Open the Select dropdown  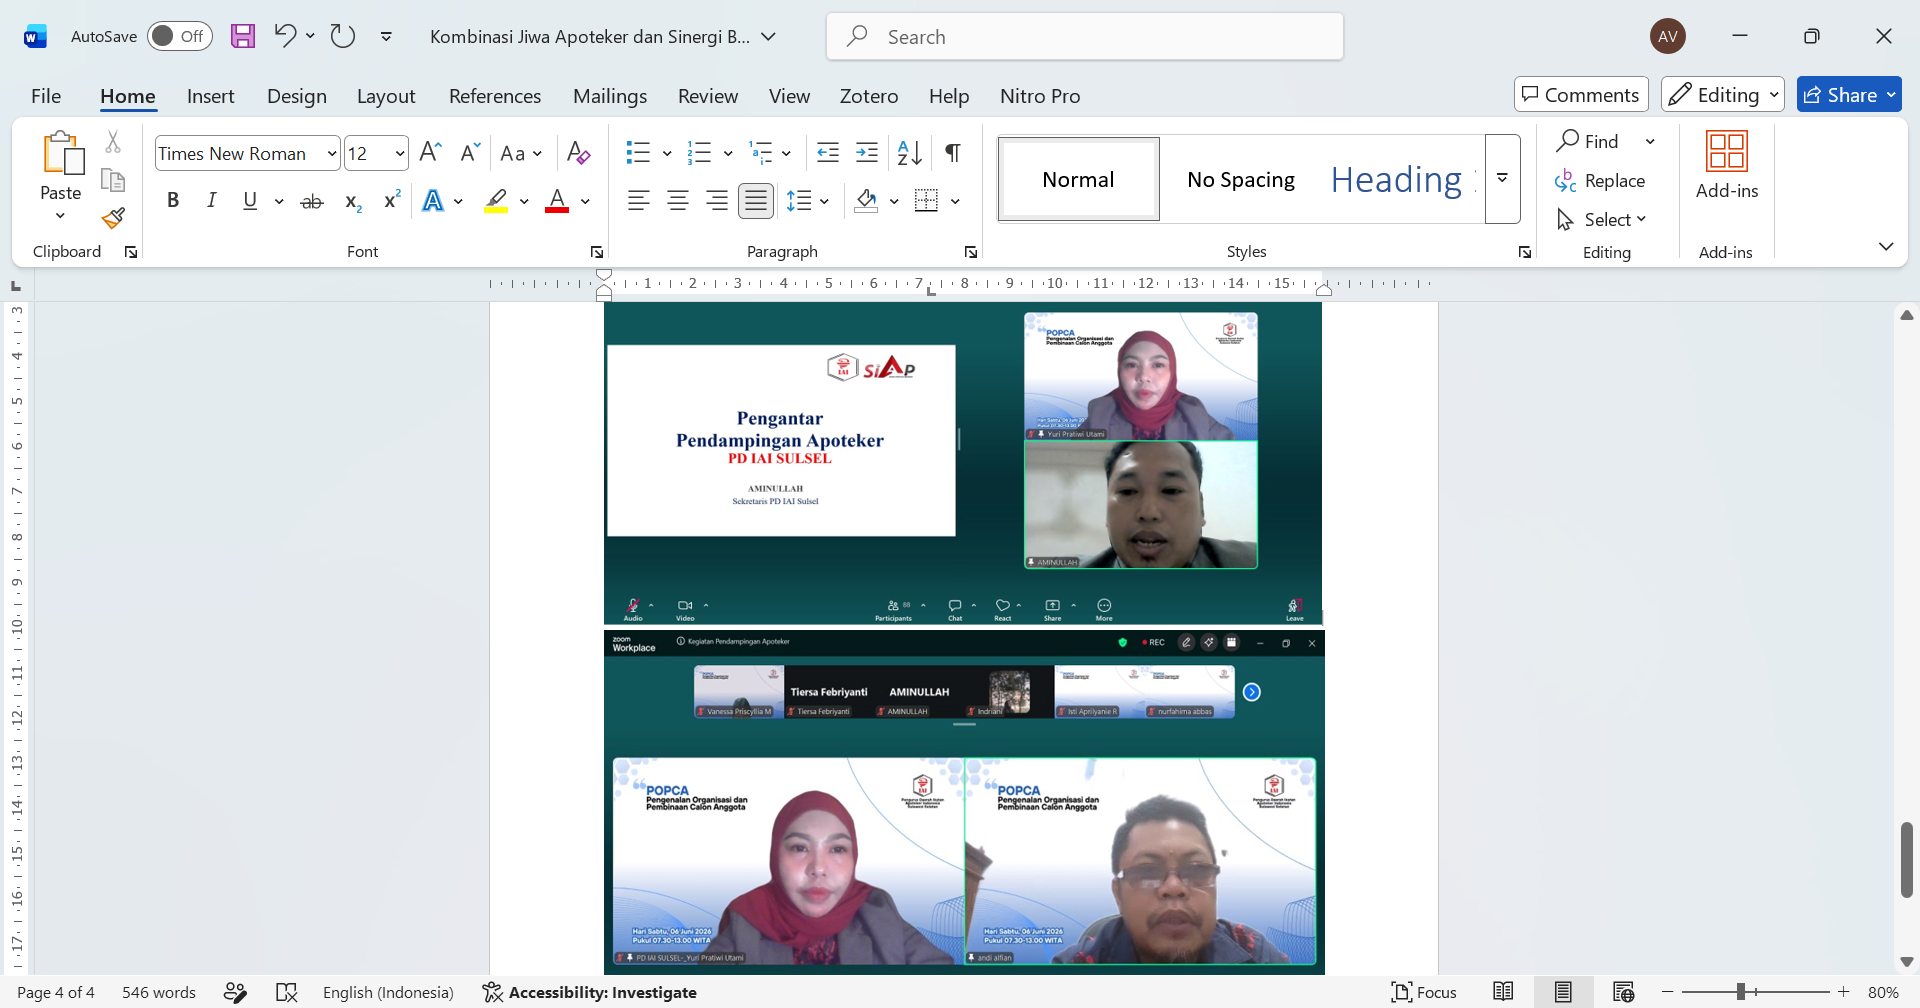tap(1602, 219)
